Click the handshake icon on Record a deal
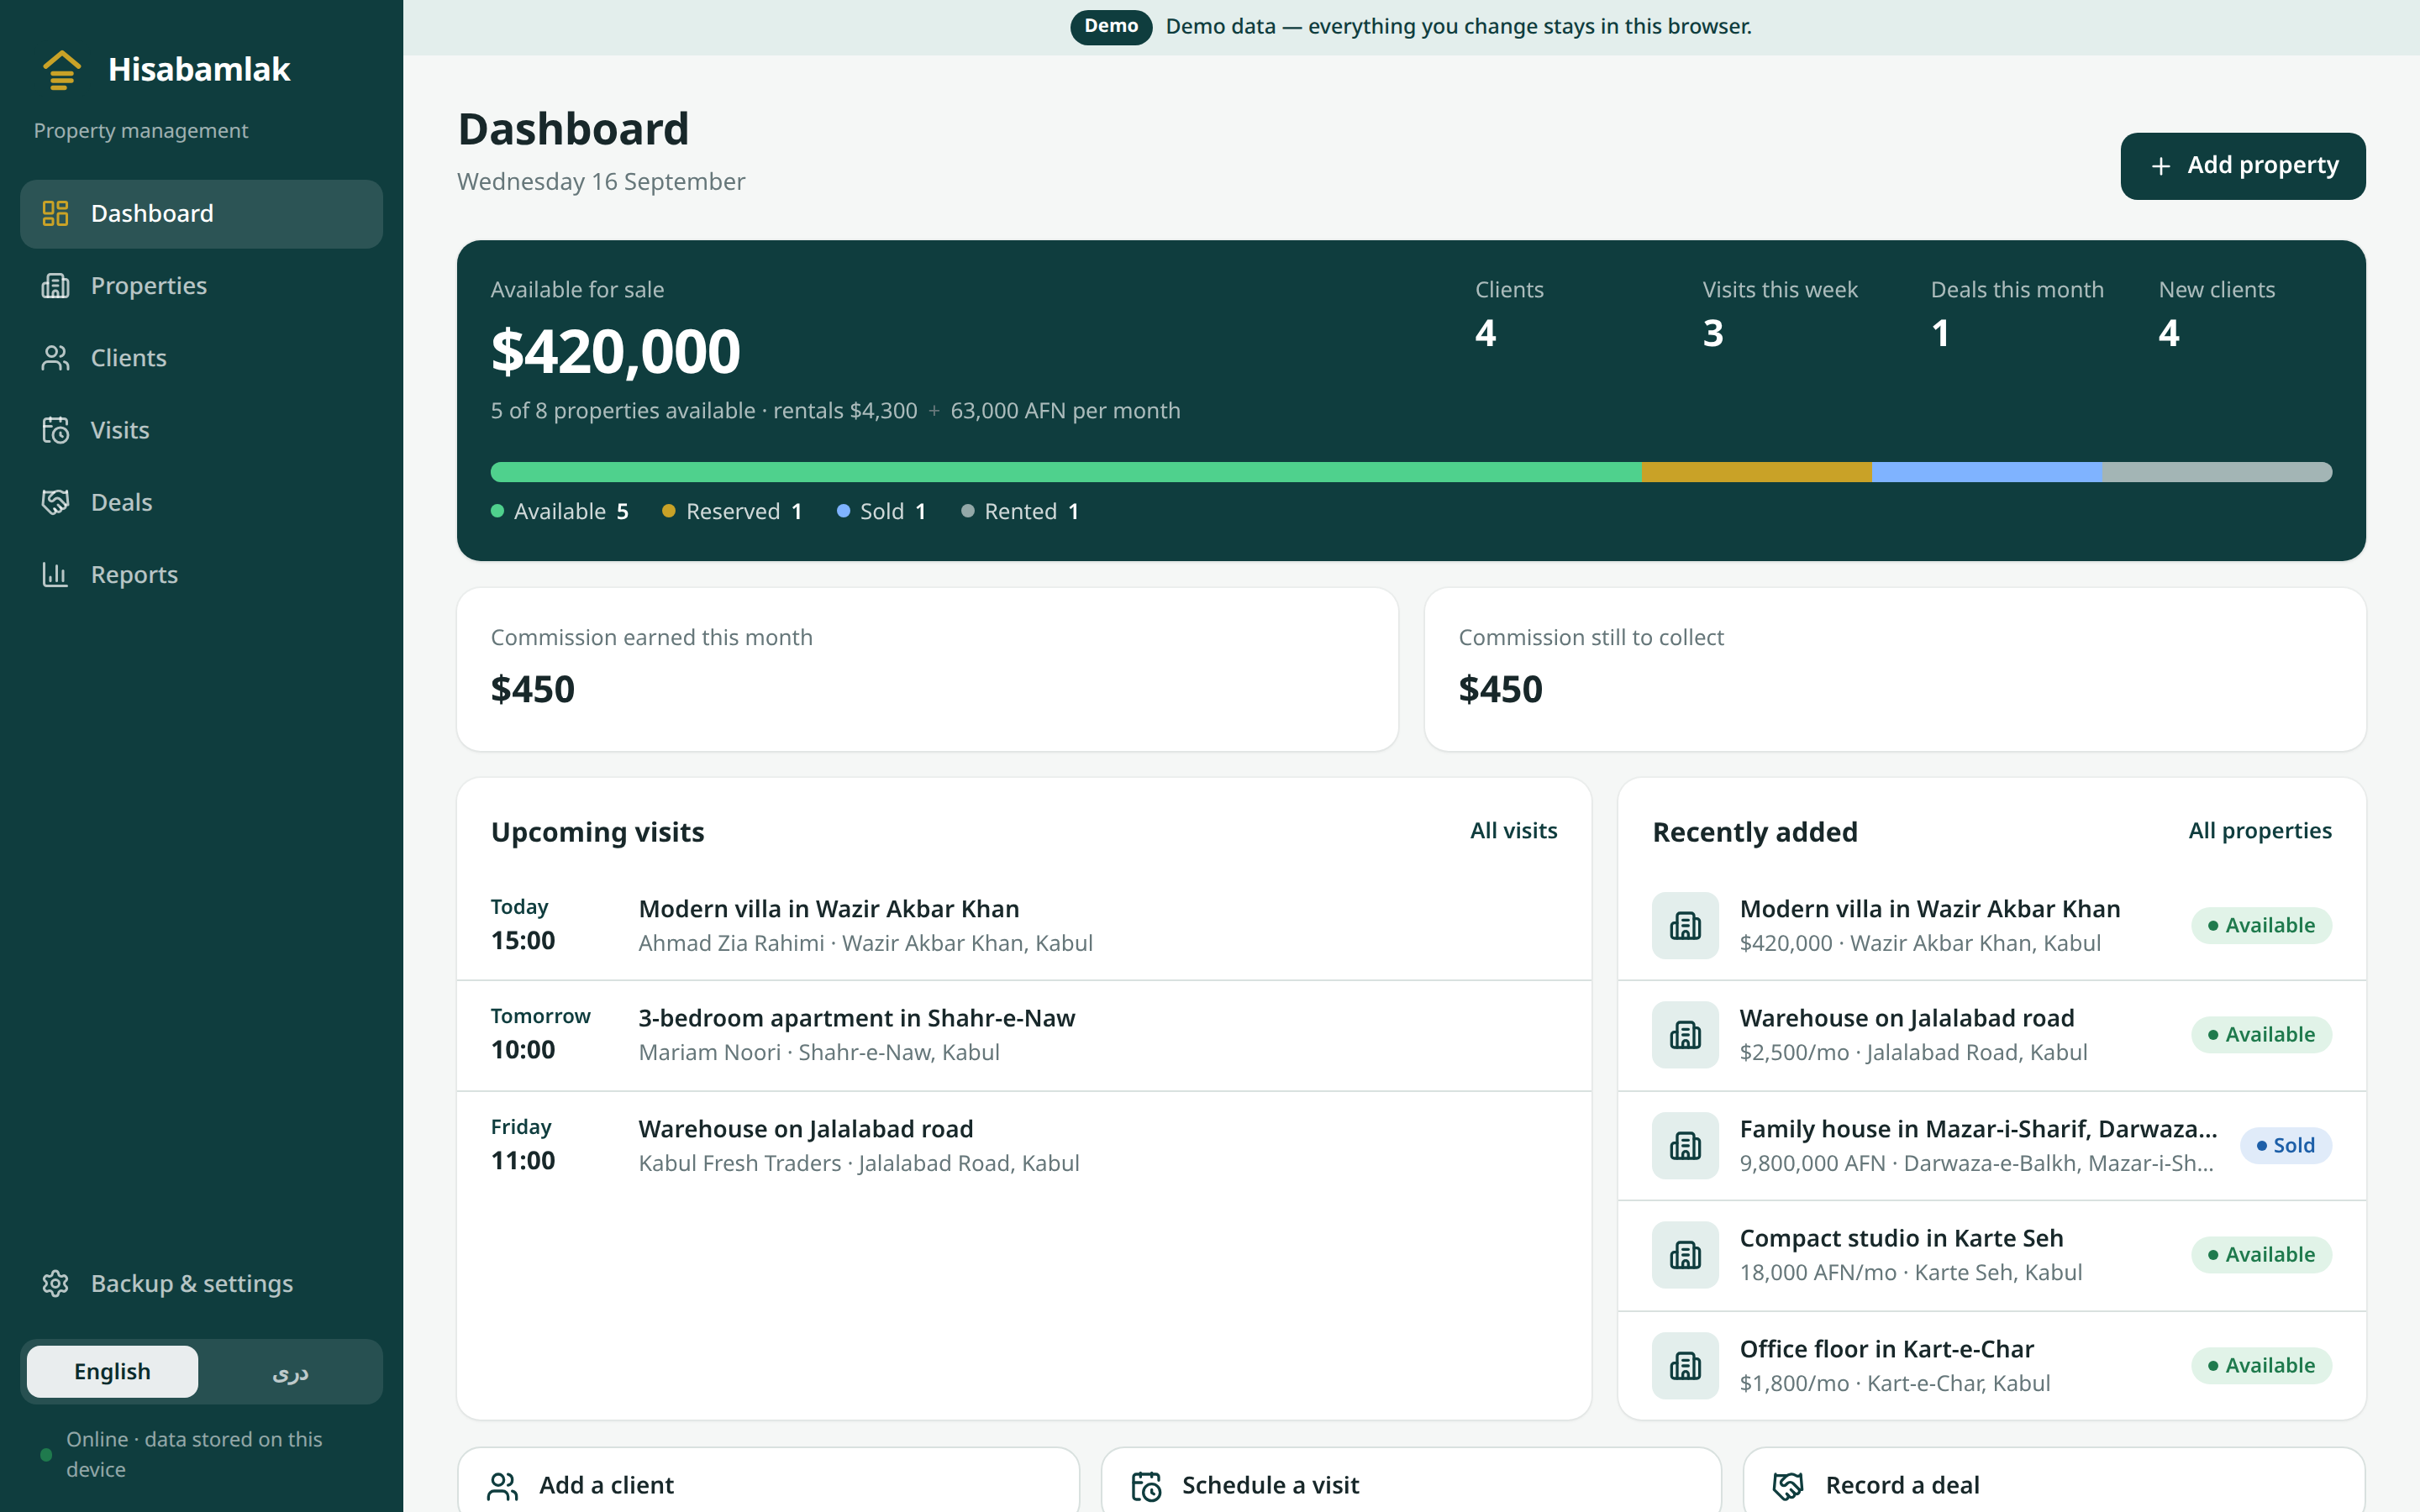This screenshot has height=1512, width=2420. 1788,1486
